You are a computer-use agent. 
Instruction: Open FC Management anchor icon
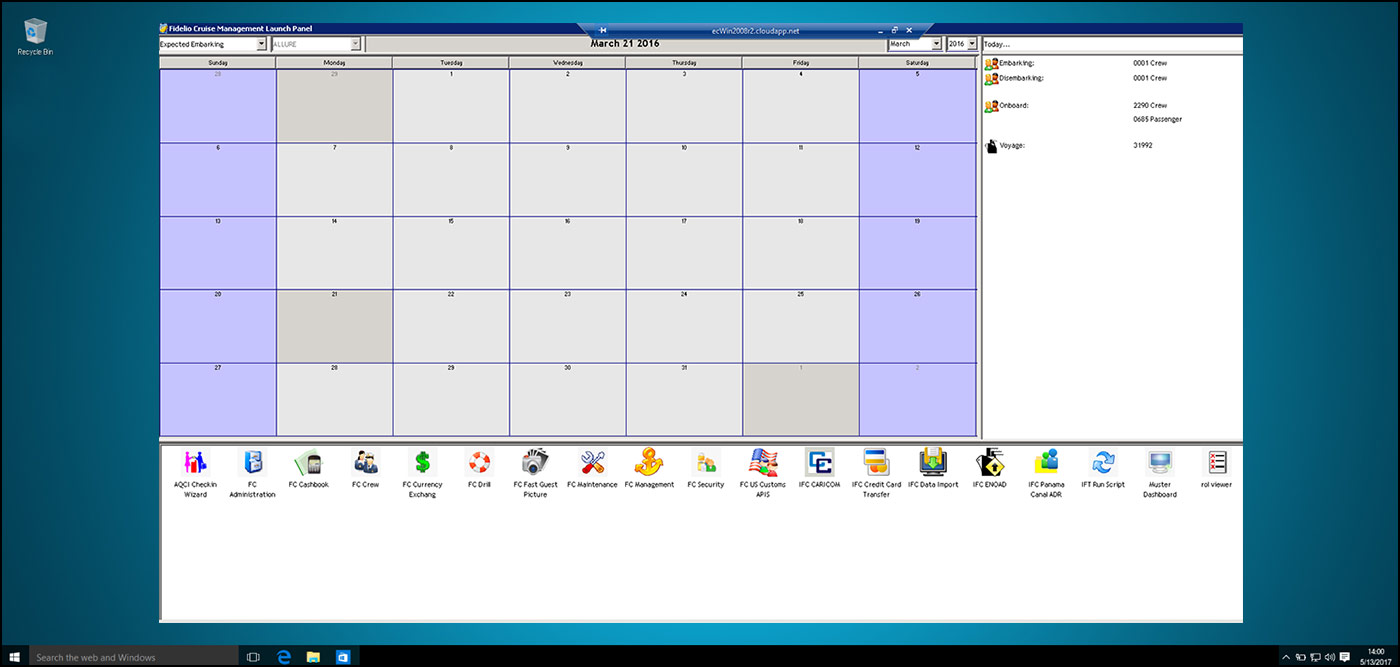(x=649, y=469)
